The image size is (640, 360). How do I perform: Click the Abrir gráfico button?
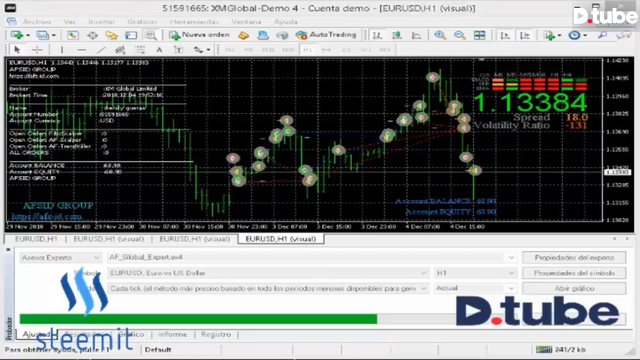(x=574, y=289)
